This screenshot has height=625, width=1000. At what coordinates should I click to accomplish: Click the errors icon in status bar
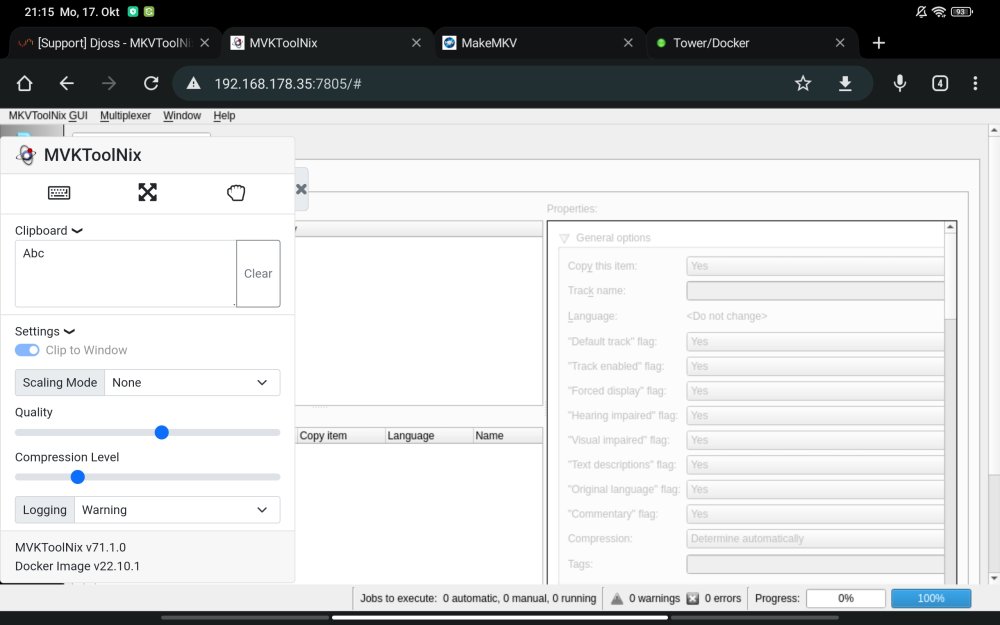click(x=693, y=598)
